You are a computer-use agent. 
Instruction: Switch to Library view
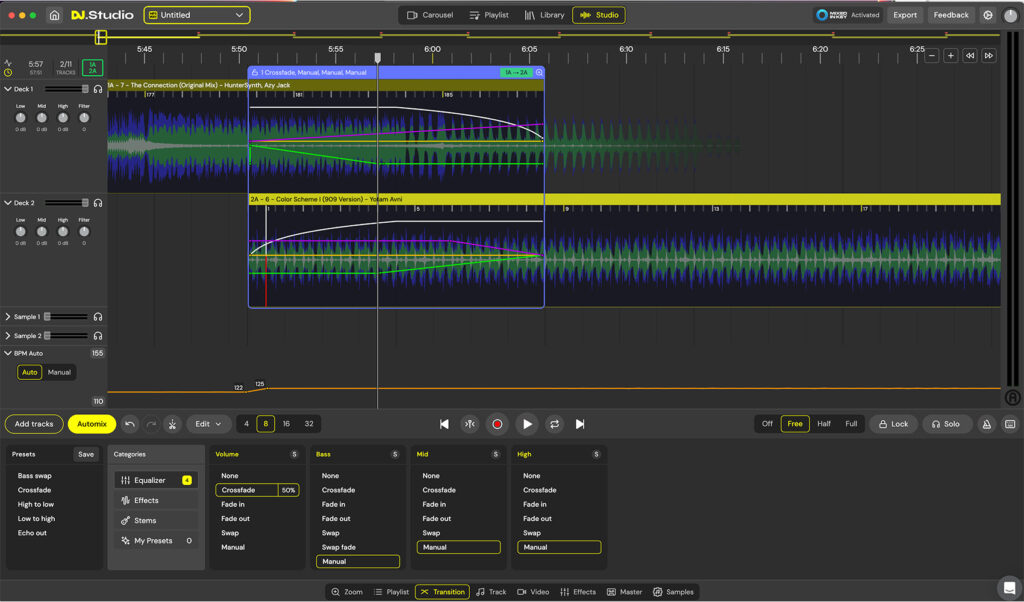pos(544,14)
